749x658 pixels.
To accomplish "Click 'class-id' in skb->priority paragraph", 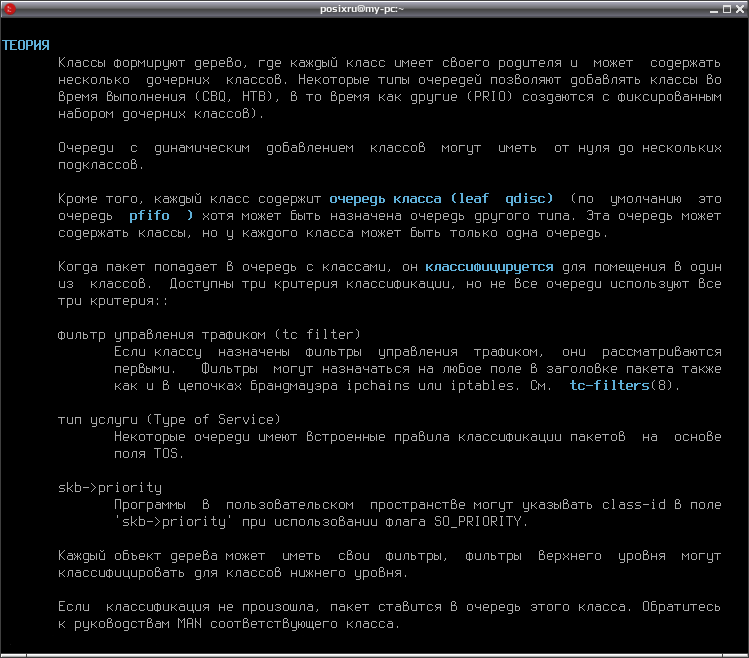I will 633,505.
